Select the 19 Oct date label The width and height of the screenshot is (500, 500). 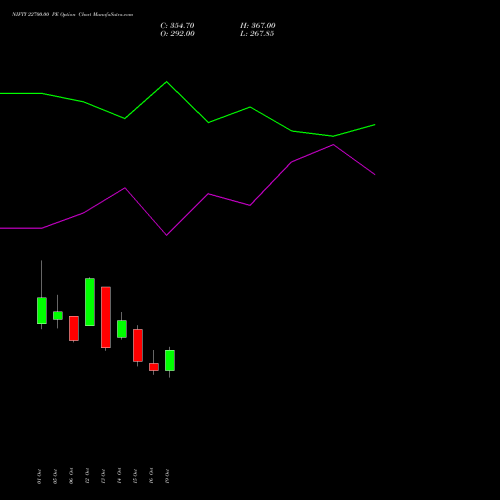point(167,476)
